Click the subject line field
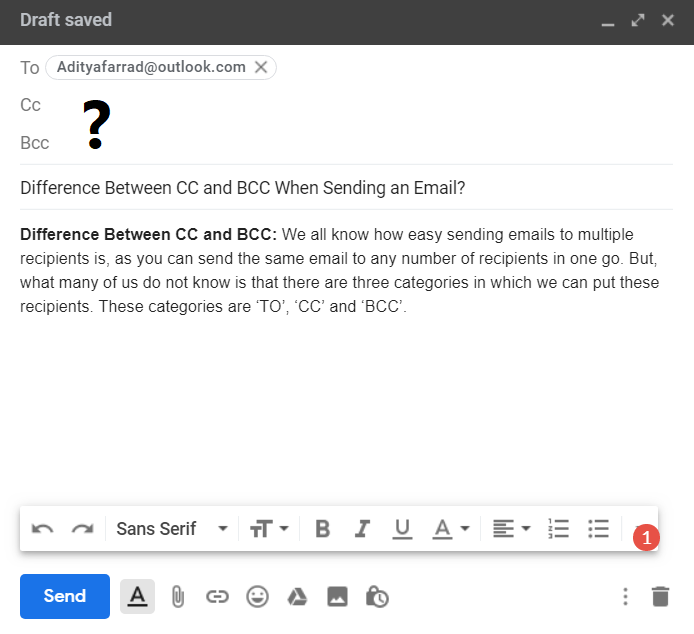Image resolution: width=694 pixels, height=634 pixels. click(346, 188)
